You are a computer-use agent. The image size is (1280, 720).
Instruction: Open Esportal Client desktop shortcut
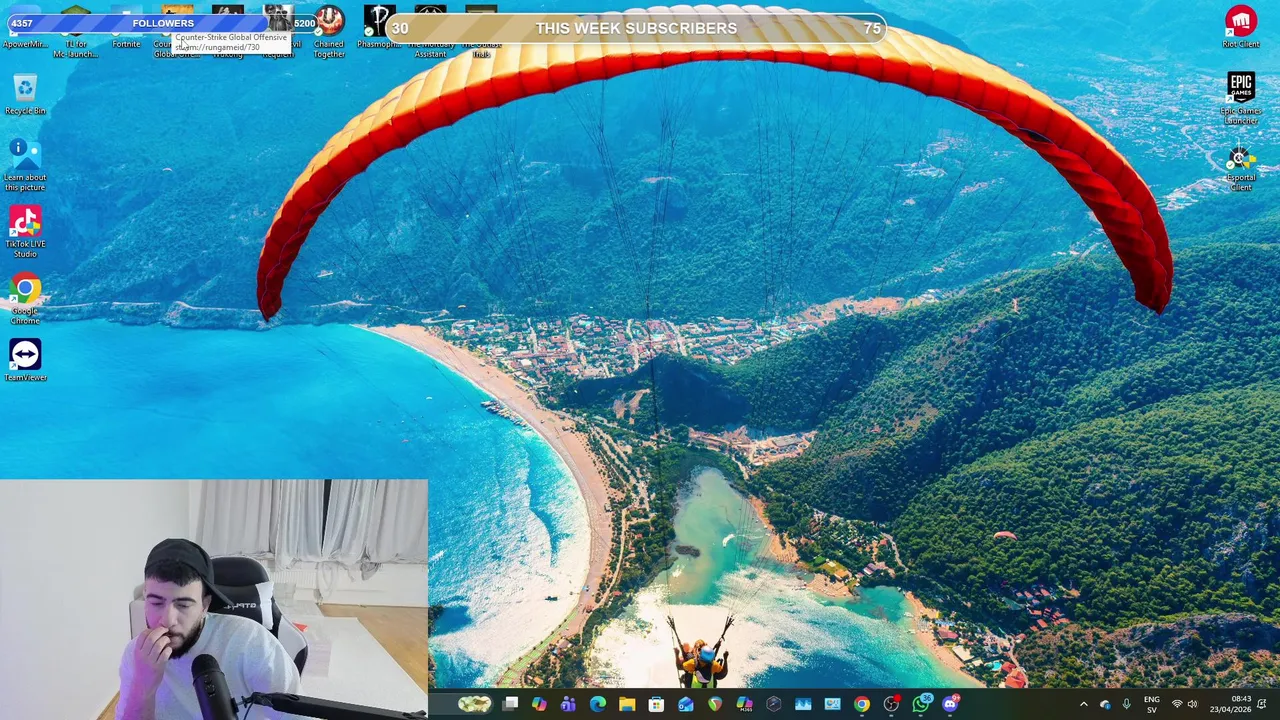[1240, 168]
